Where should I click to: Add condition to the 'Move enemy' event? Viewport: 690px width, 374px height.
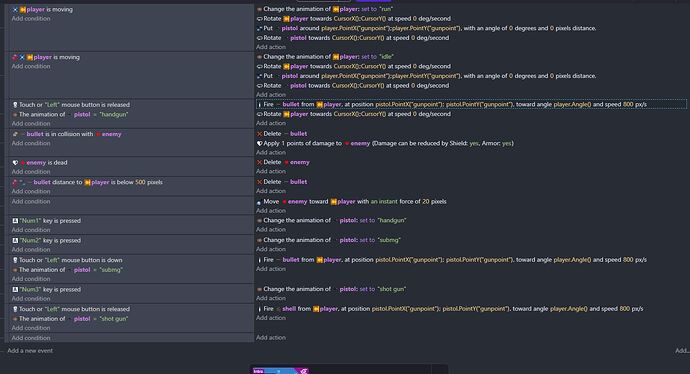click(x=31, y=202)
